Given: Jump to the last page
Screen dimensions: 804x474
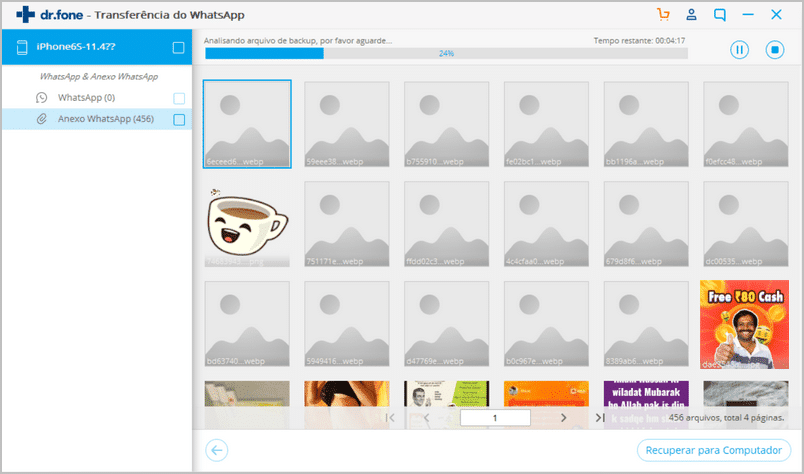Looking at the screenshot, I should [599, 418].
